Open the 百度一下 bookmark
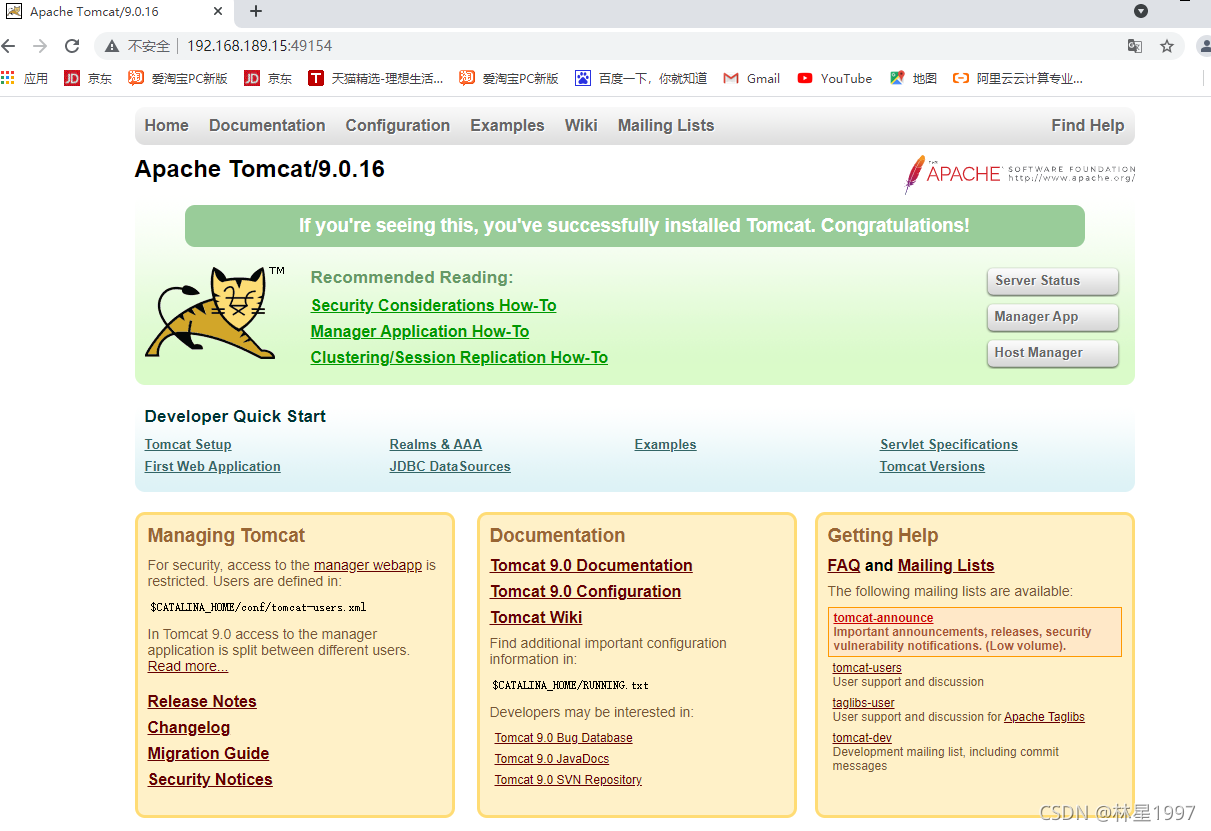1211x831 pixels. pyautogui.click(x=641, y=78)
